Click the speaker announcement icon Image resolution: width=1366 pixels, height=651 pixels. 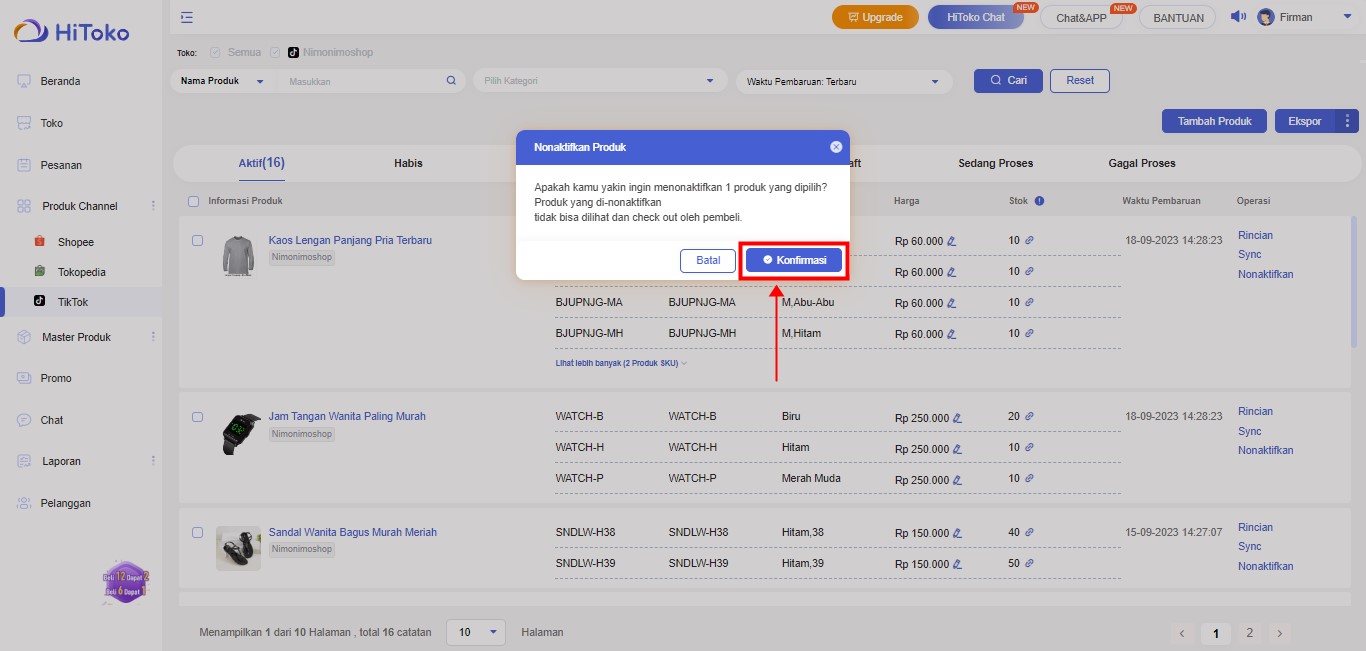click(x=1238, y=17)
